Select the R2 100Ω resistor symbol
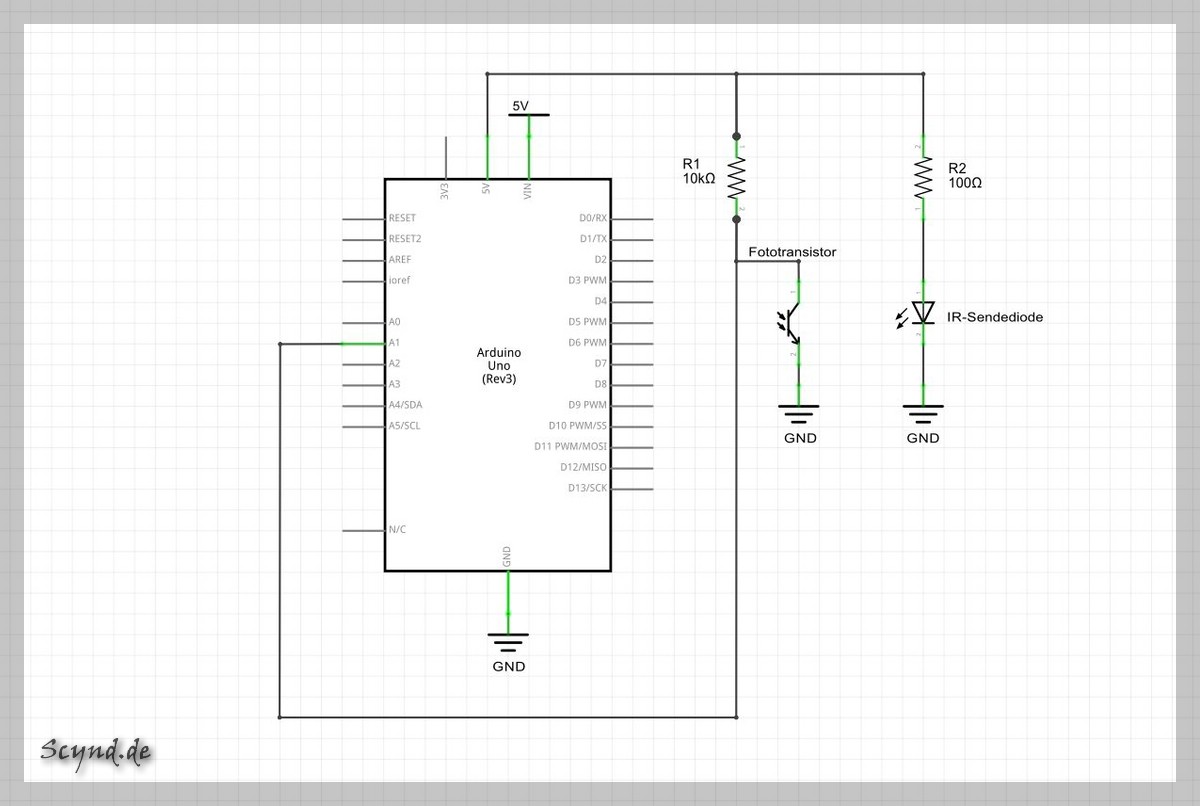 [923, 177]
